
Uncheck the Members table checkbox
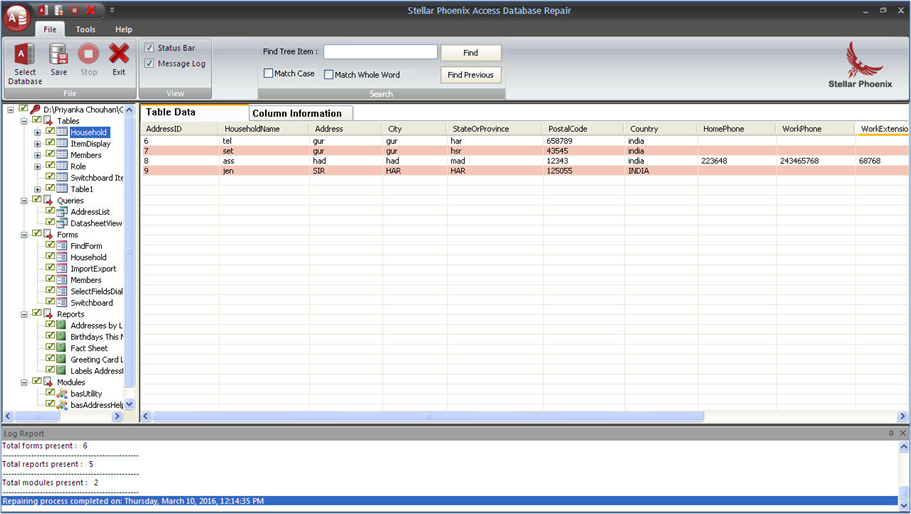click(50, 154)
